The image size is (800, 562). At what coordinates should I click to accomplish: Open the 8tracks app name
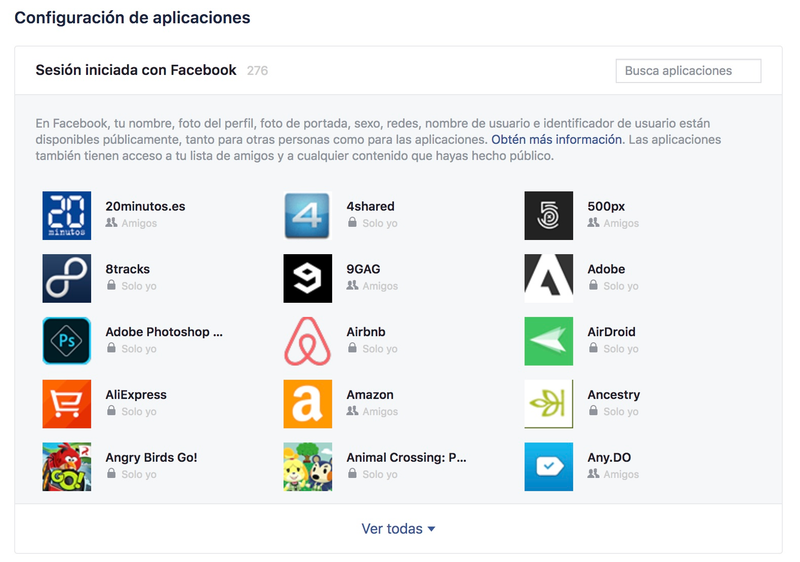tap(128, 269)
